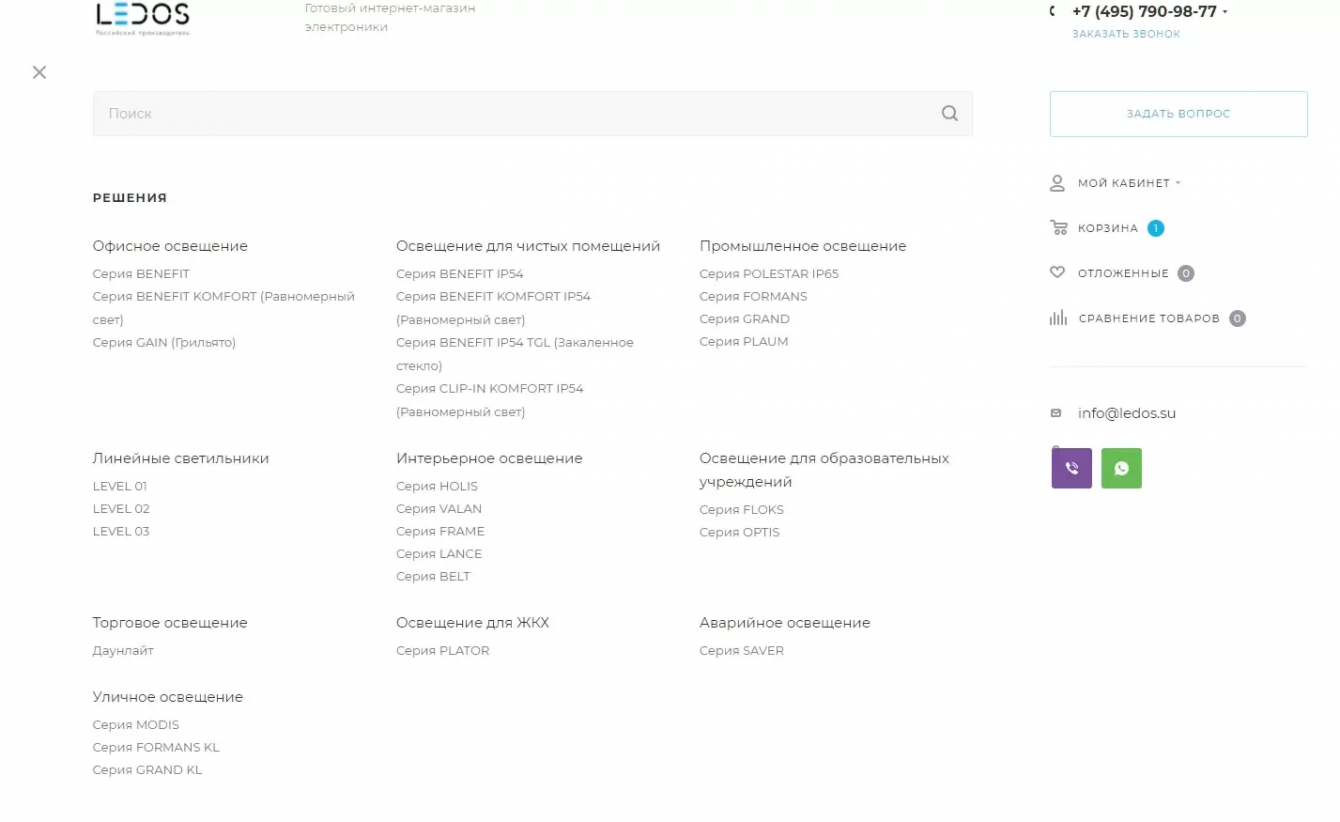Click the info@ledos.su email link
Screen dimensions: 1340x822
(x=1126, y=413)
